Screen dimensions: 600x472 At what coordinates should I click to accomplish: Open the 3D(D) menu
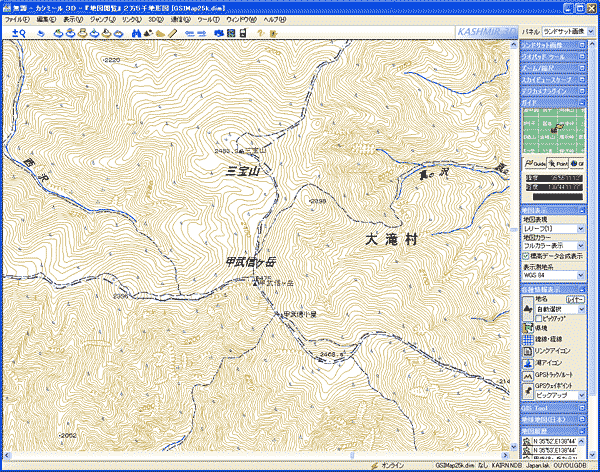tap(156, 20)
